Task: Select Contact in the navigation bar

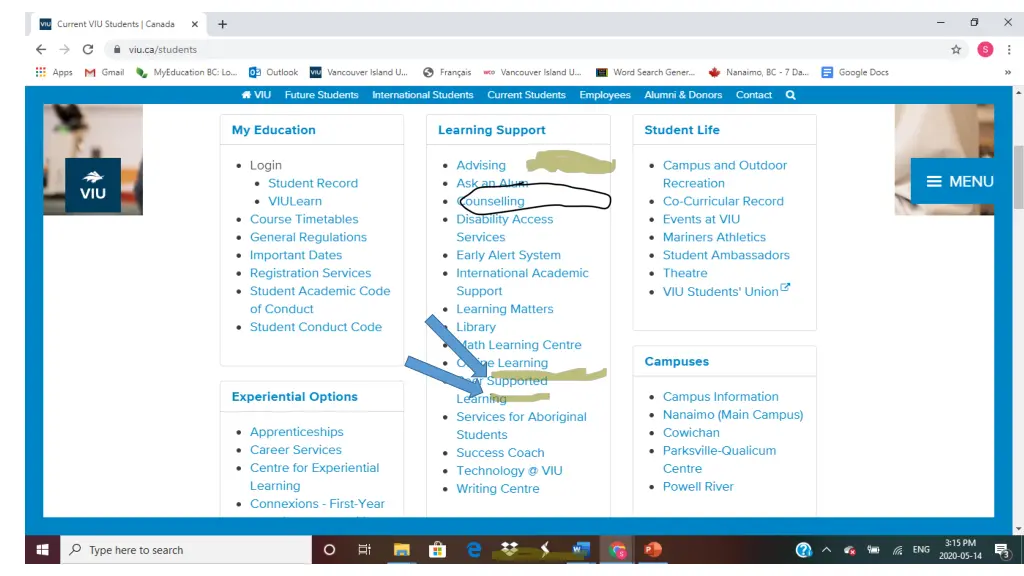Action: coord(754,95)
